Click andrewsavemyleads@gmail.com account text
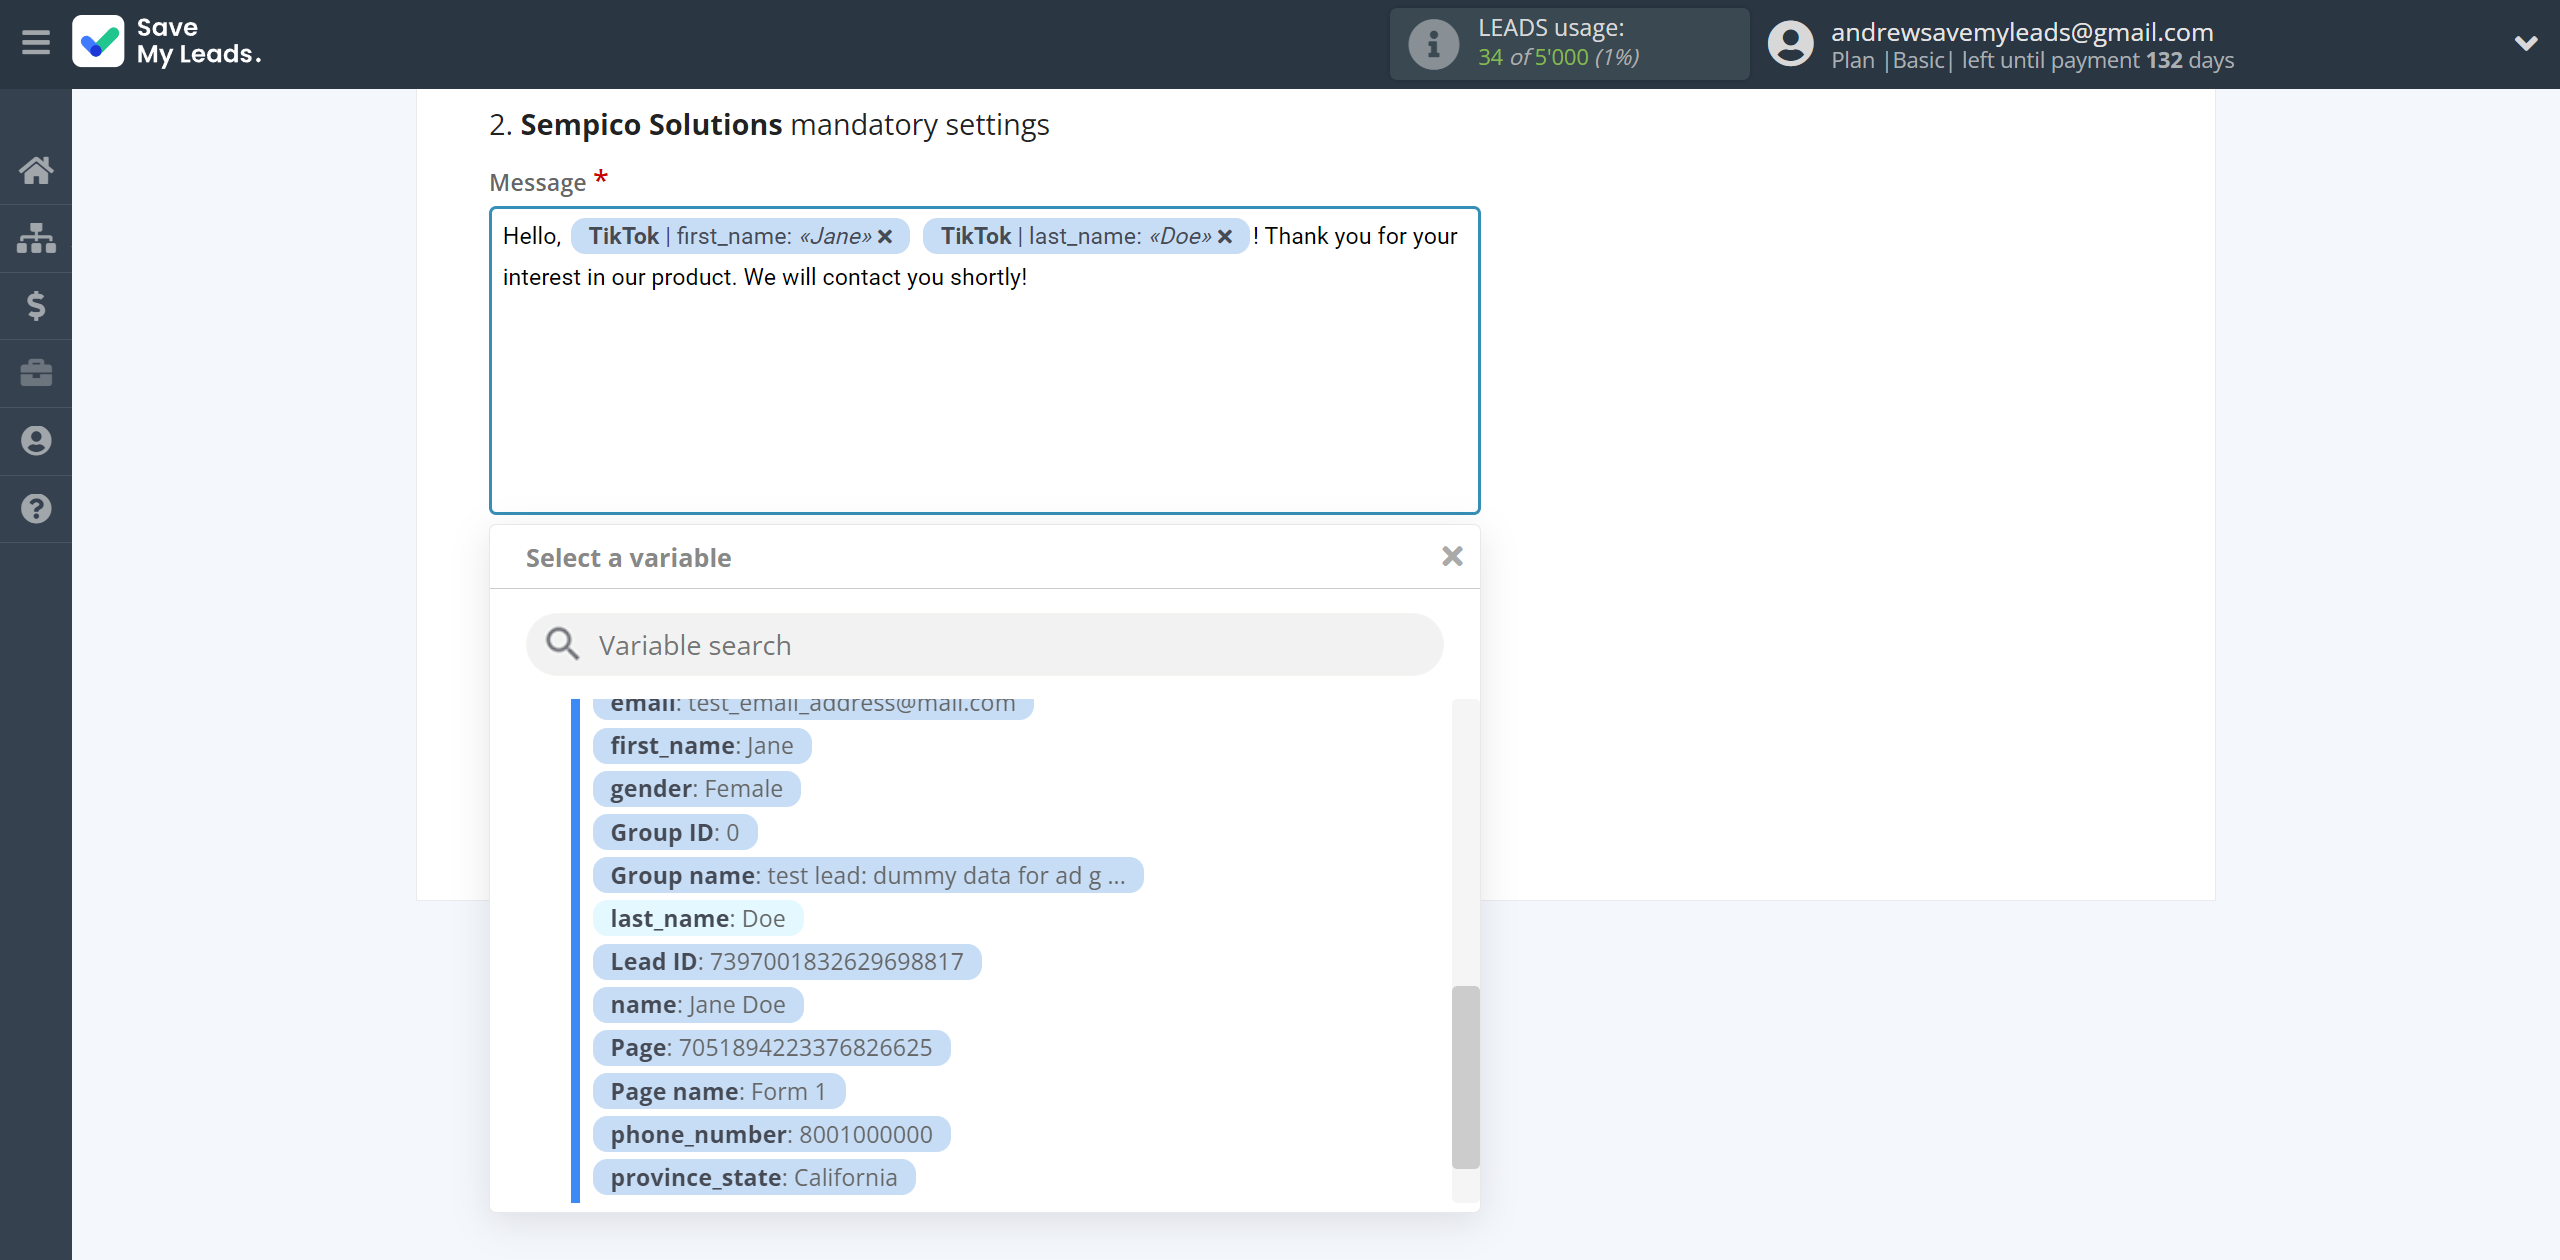Image resolution: width=2560 pixels, height=1260 pixels. [2022, 32]
